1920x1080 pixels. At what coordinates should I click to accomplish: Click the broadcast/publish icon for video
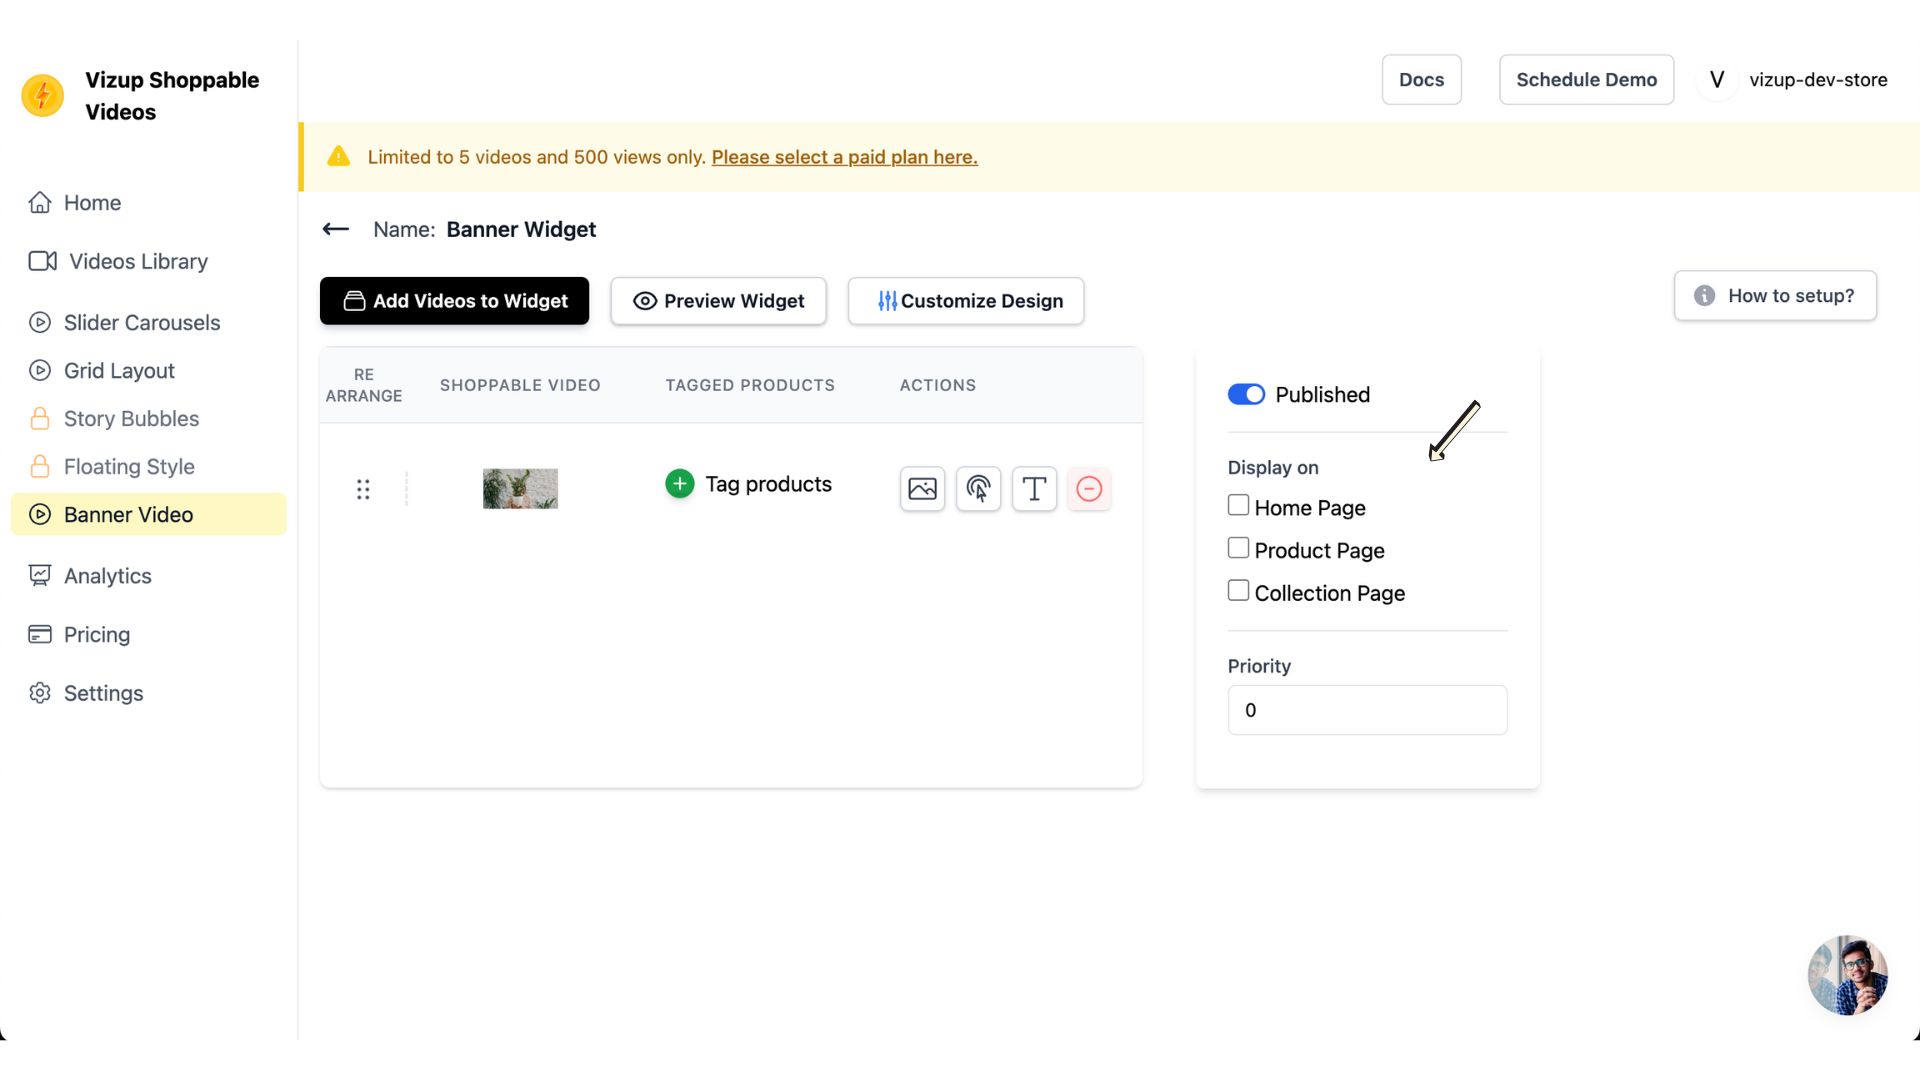point(978,488)
